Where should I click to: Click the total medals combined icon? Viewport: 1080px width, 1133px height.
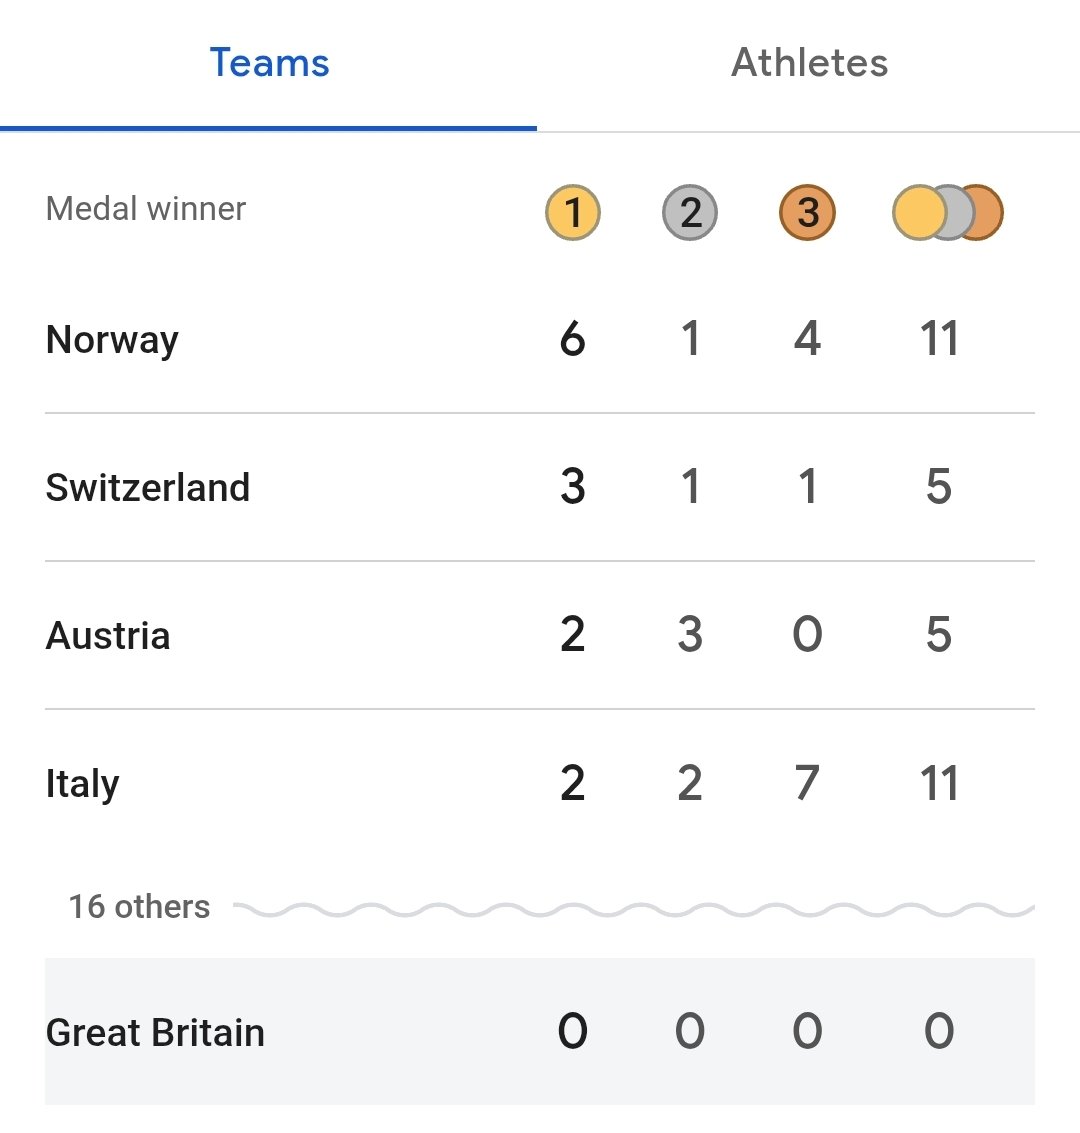click(947, 213)
